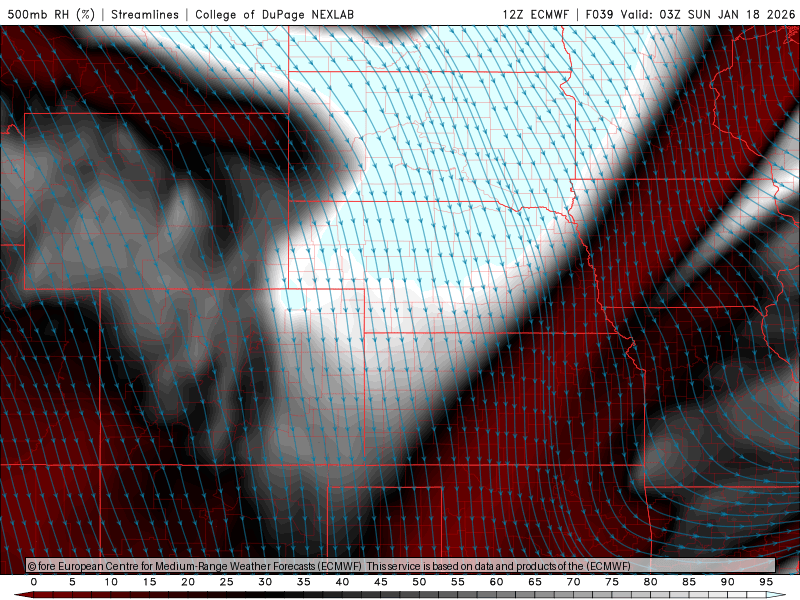Click the "20" scale value
Viewport: 800px width, 600px height.
[x=188, y=582]
